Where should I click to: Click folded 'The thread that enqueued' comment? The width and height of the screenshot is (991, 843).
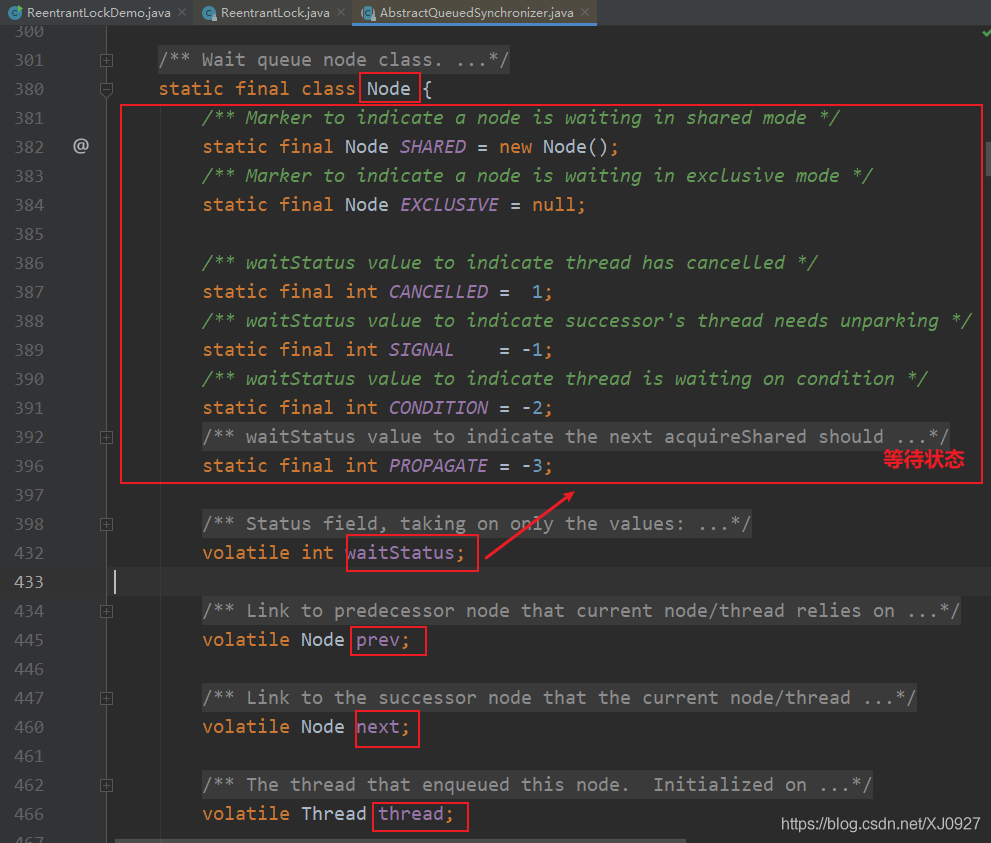pos(537,785)
